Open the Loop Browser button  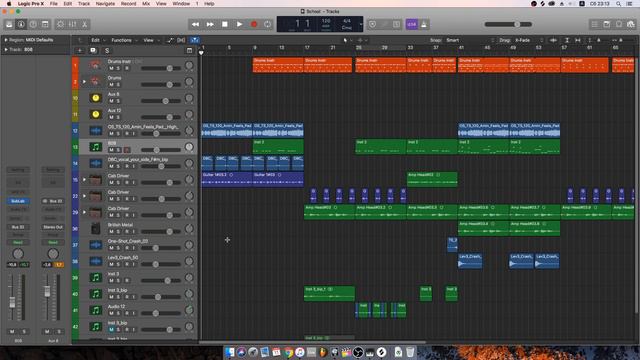click(619, 24)
